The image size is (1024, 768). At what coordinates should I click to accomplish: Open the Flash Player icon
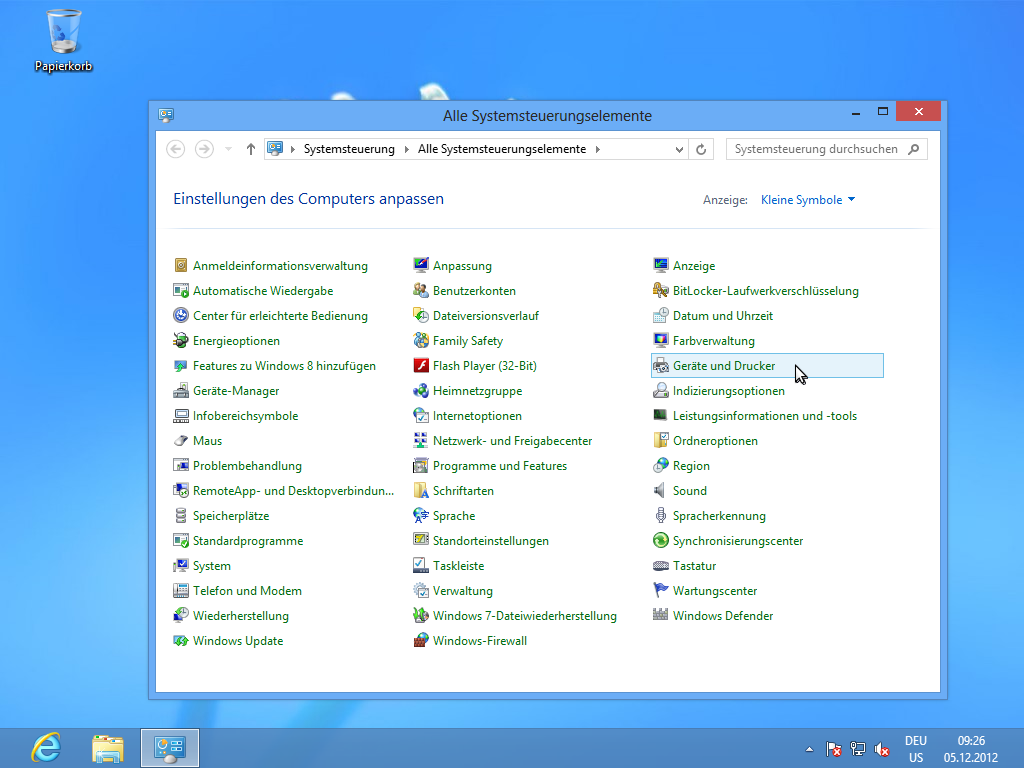[x=421, y=365]
